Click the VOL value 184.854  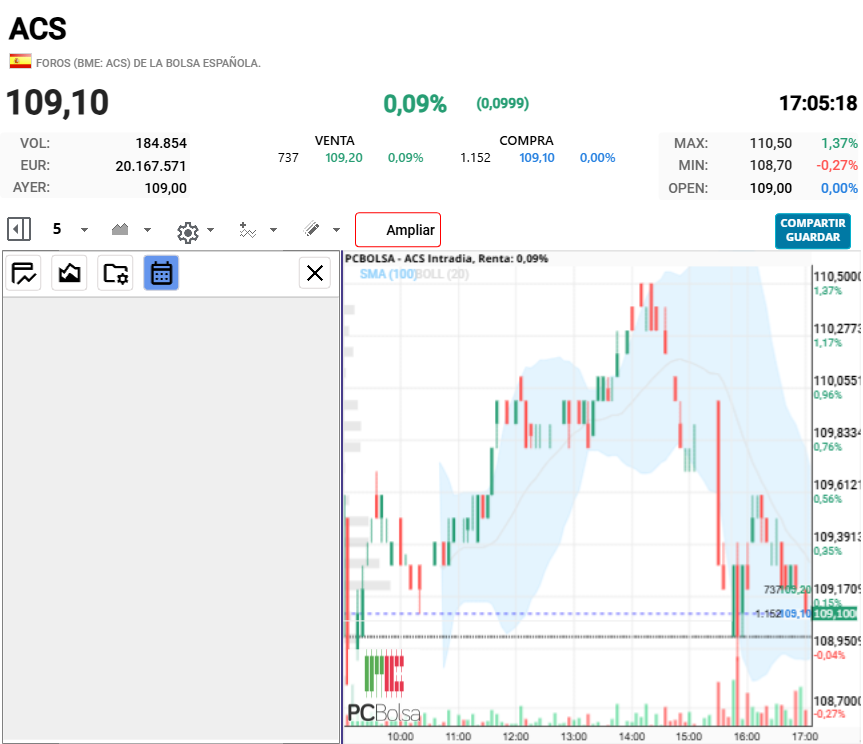click(x=161, y=143)
